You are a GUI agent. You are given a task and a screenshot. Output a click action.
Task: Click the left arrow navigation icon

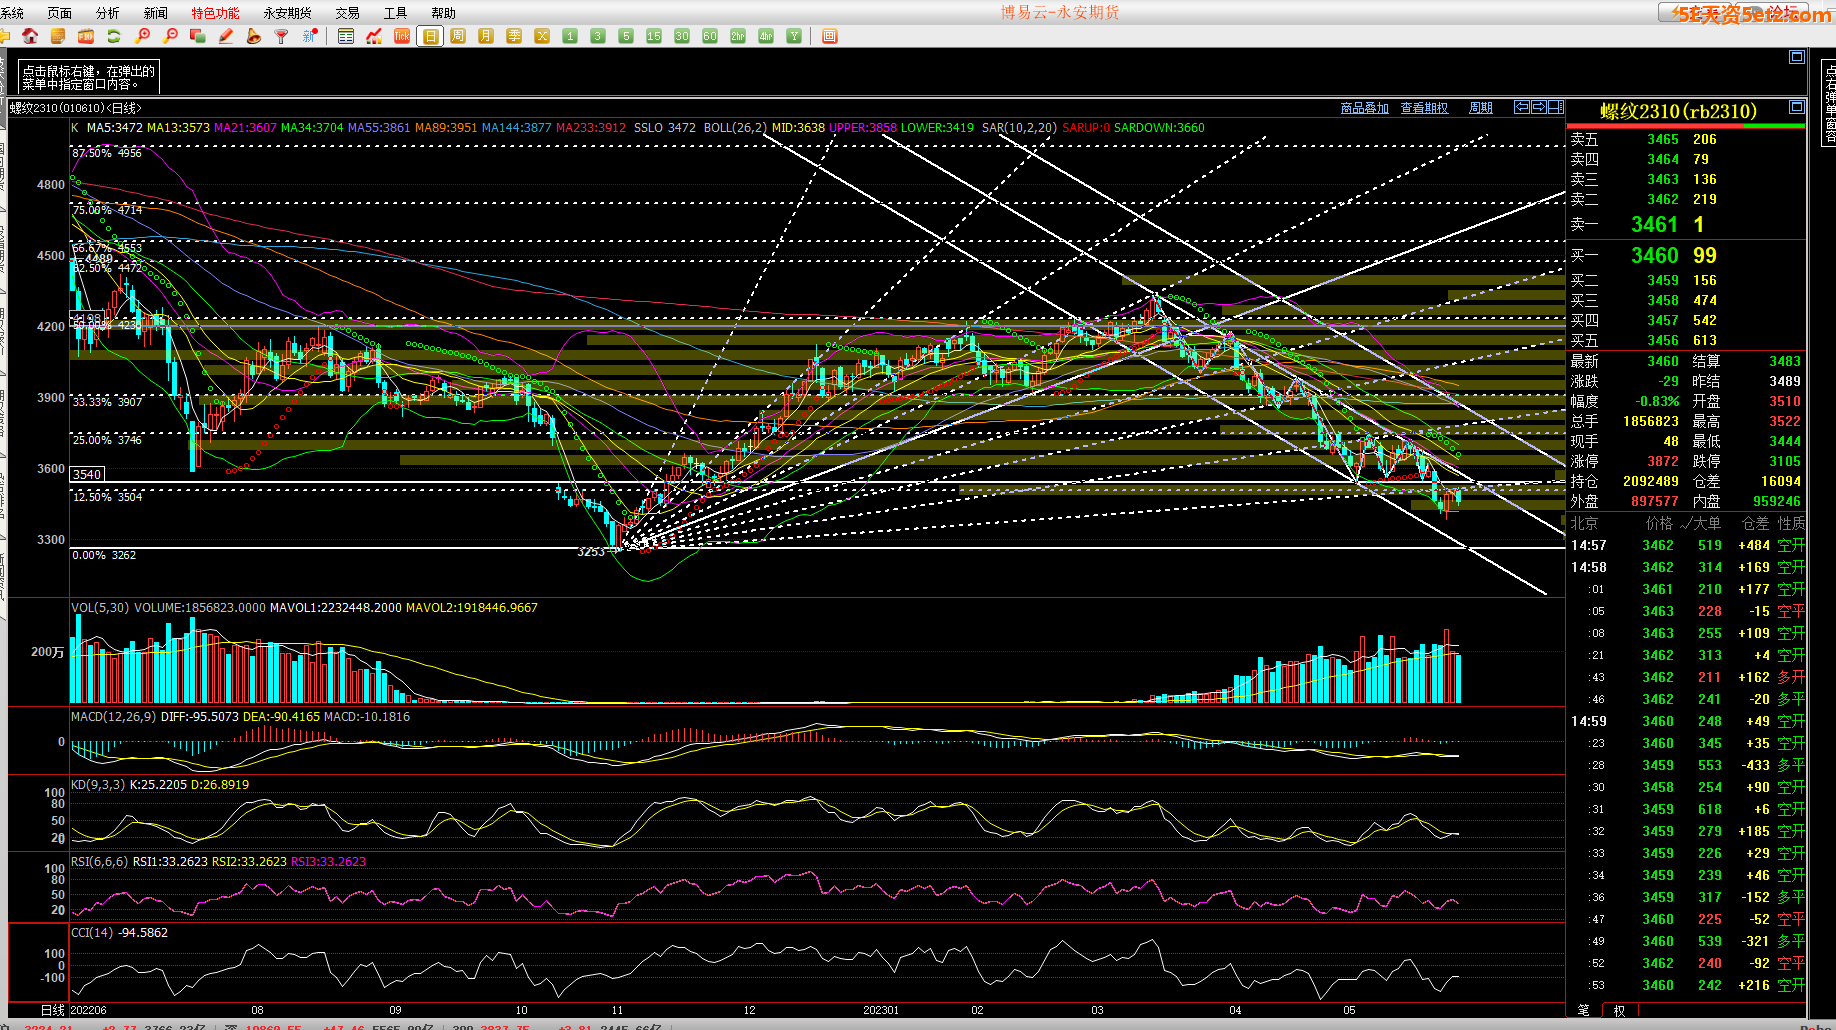point(1522,107)
